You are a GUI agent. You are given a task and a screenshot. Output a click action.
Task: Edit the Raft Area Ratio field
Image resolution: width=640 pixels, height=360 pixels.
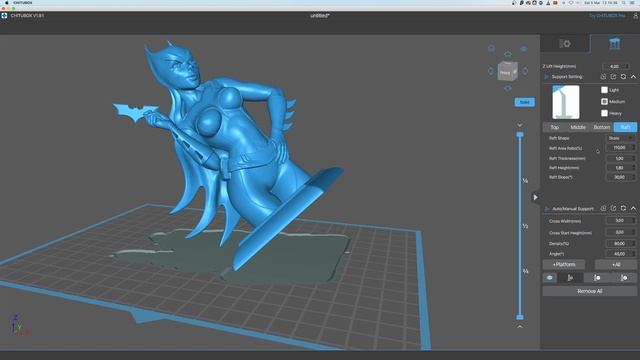[x=620, y=148]
